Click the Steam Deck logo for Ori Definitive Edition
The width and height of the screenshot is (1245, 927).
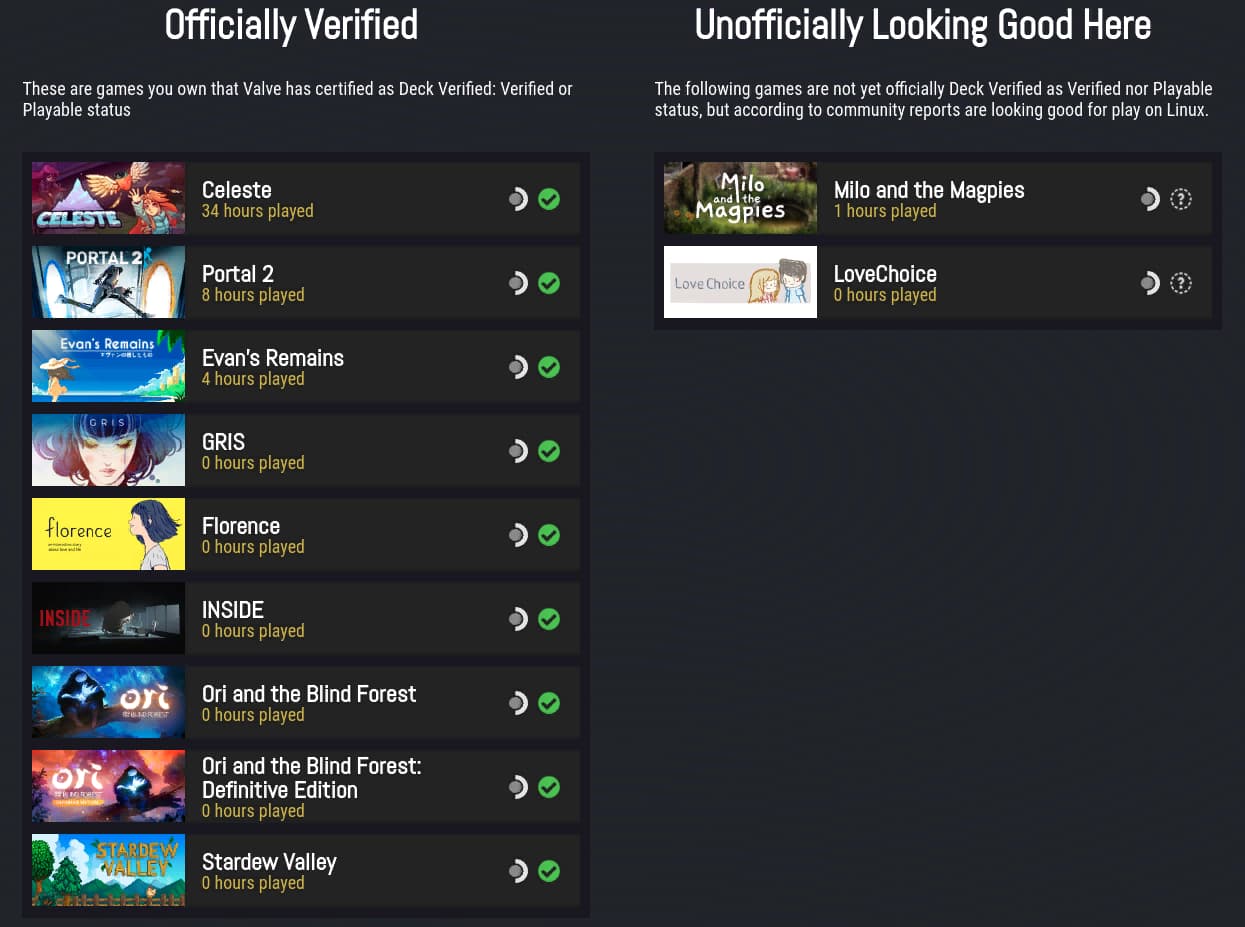517,787
